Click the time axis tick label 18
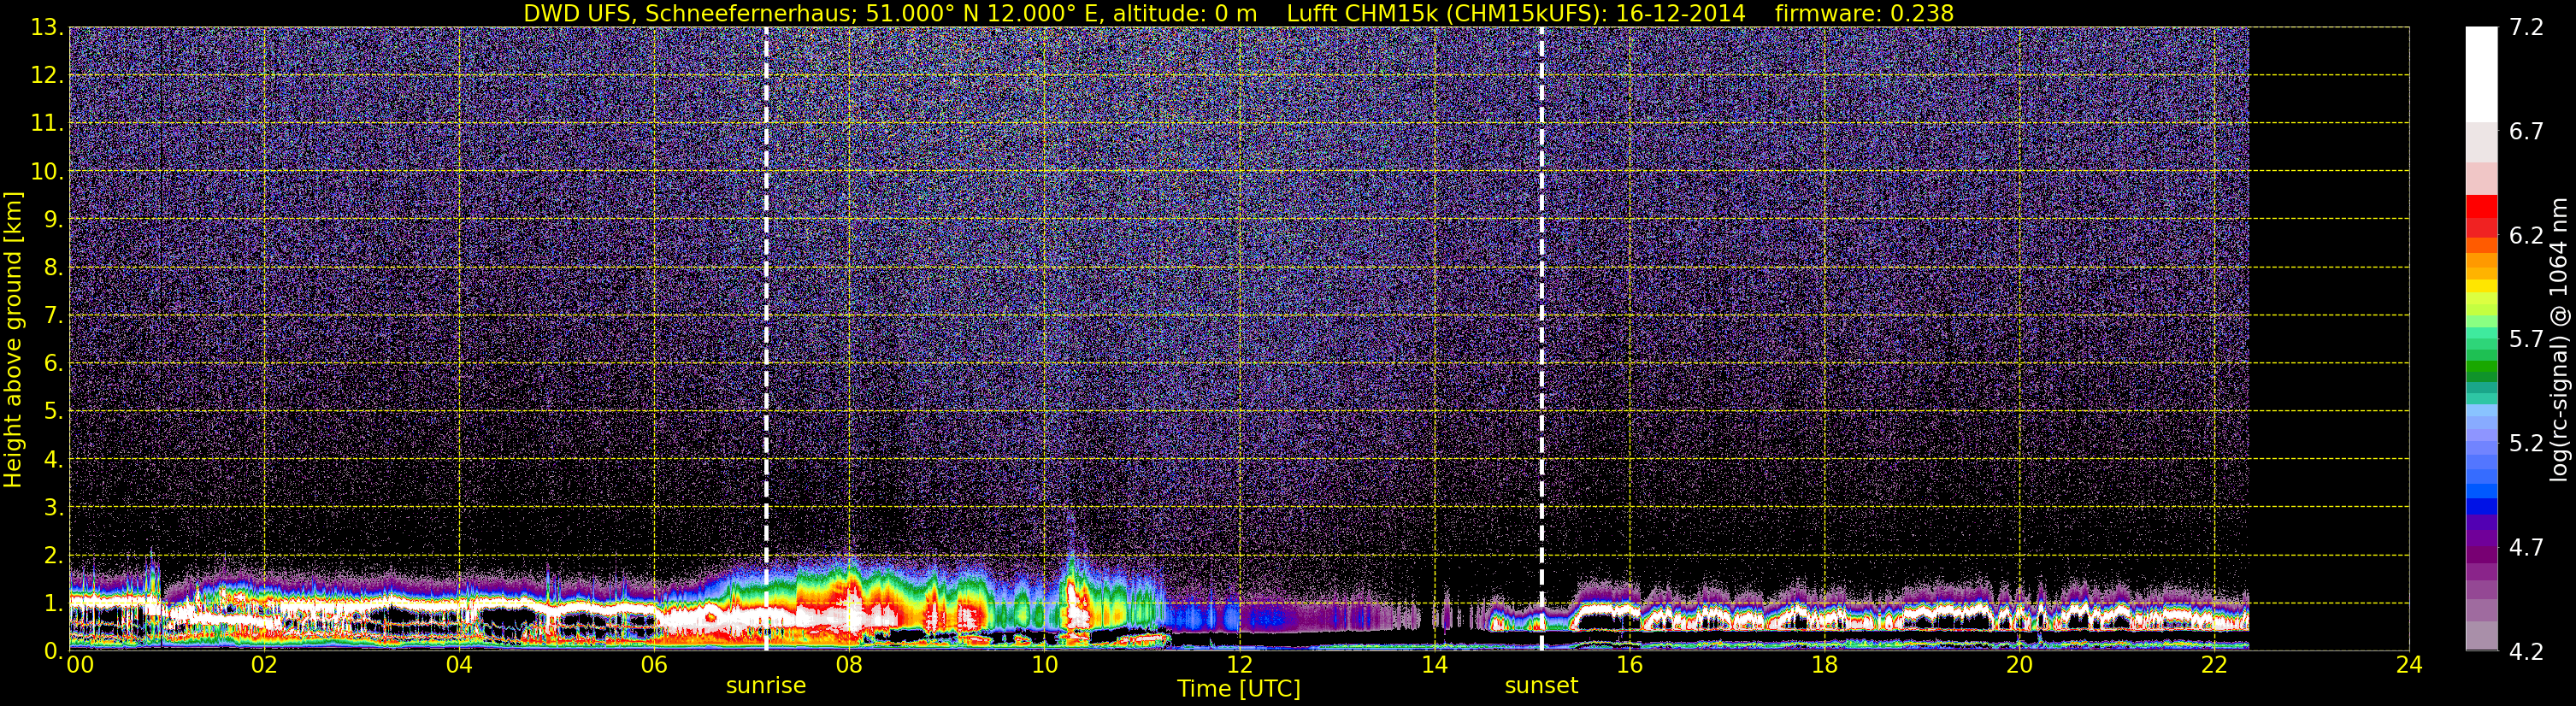This screenshot has width=2576, height=706. (x=1824, y=665)
